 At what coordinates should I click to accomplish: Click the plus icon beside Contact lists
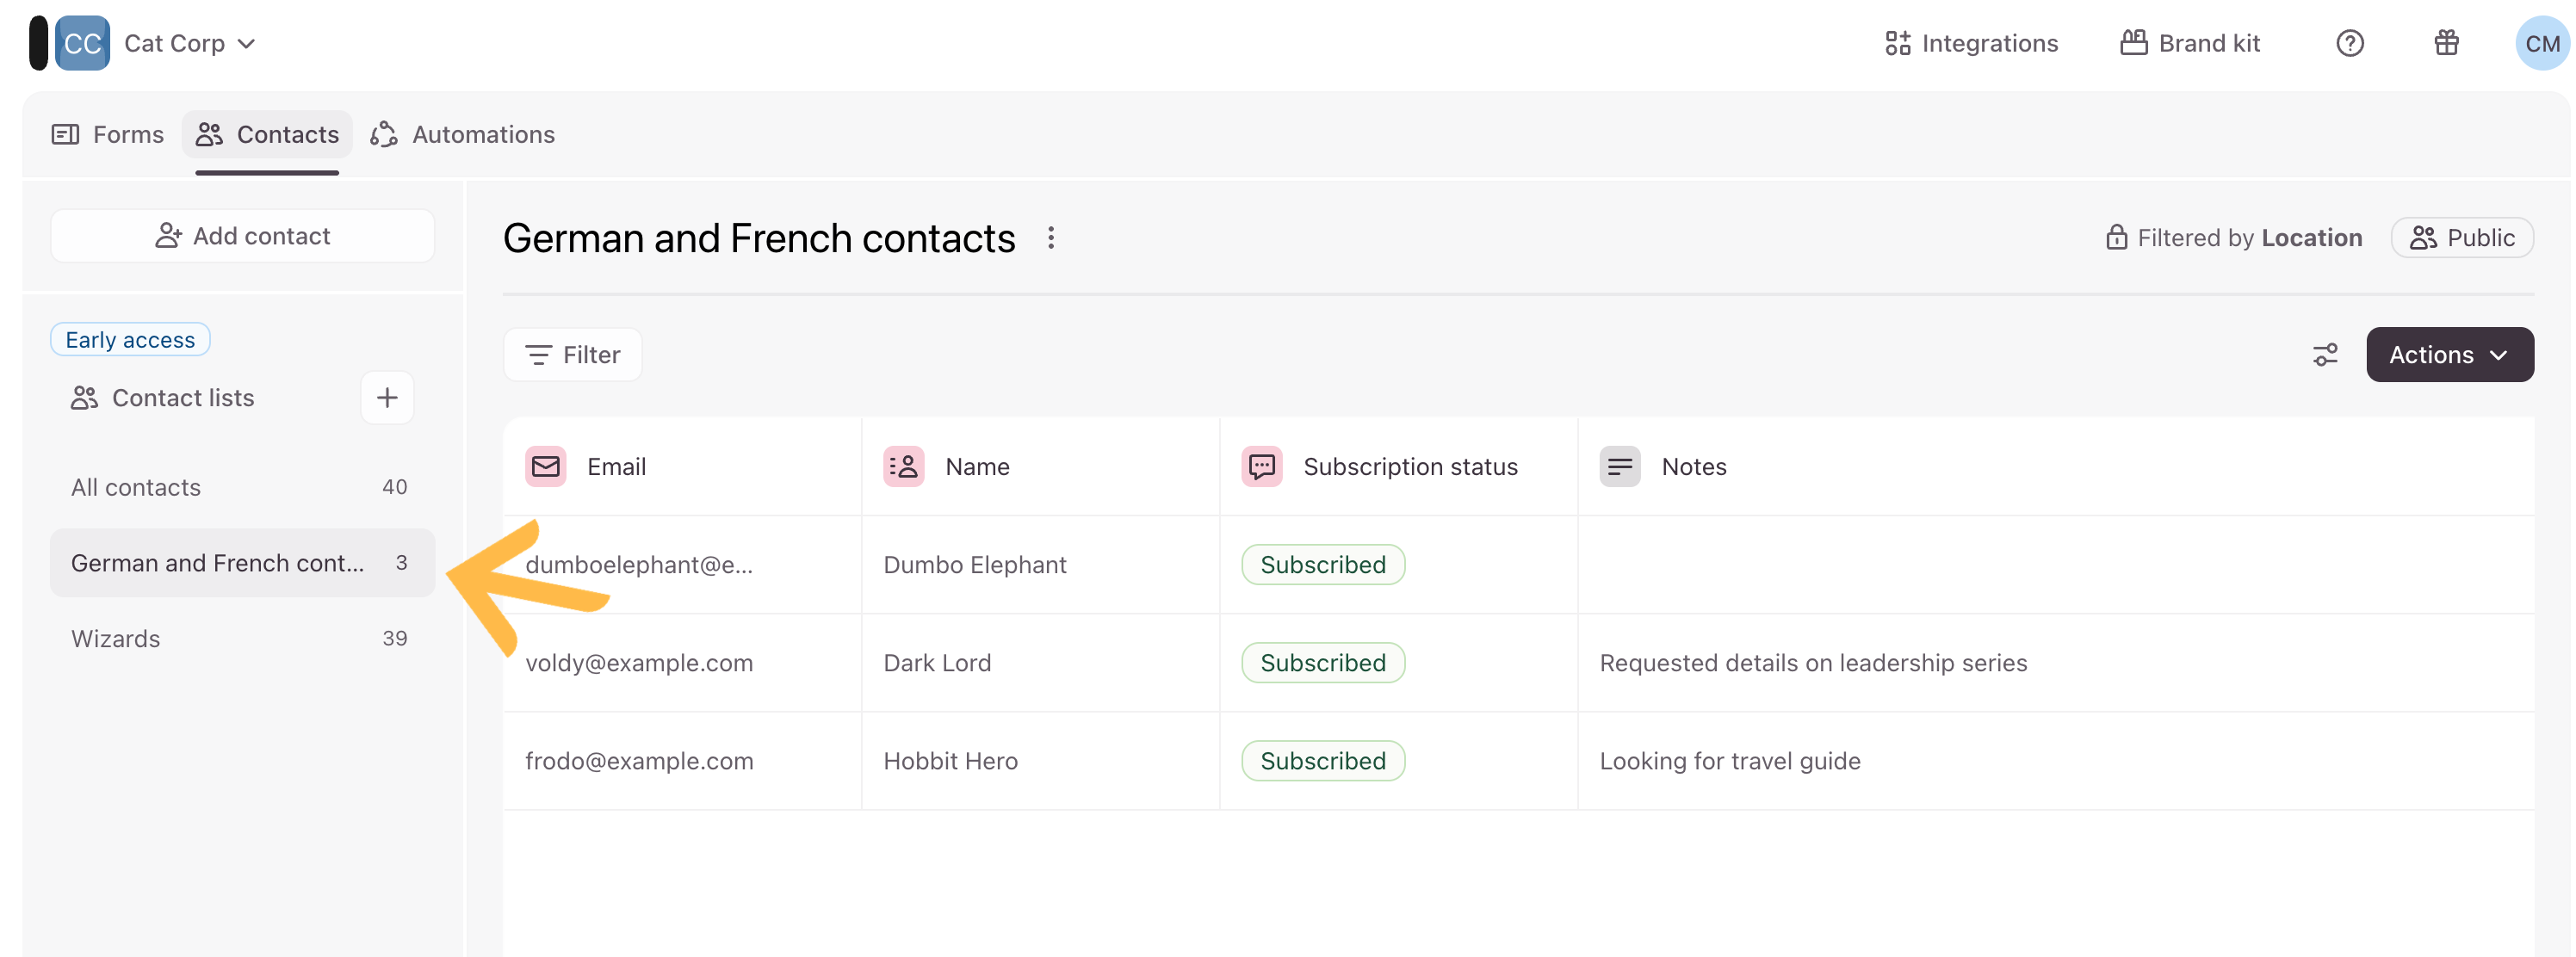(x=387, y=398)
